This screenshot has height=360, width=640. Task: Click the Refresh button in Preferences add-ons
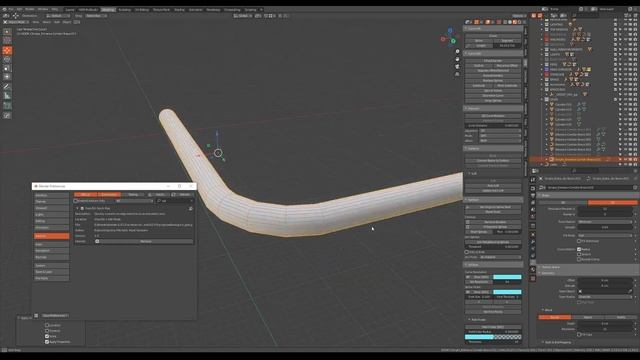tap(182, 195)
